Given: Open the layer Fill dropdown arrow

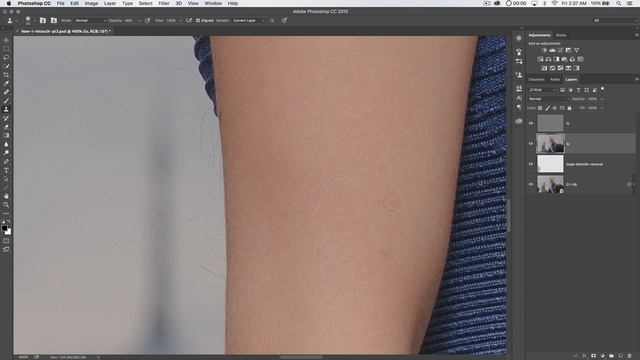Looking at the screenshot, I should click(x=602, y=108).
